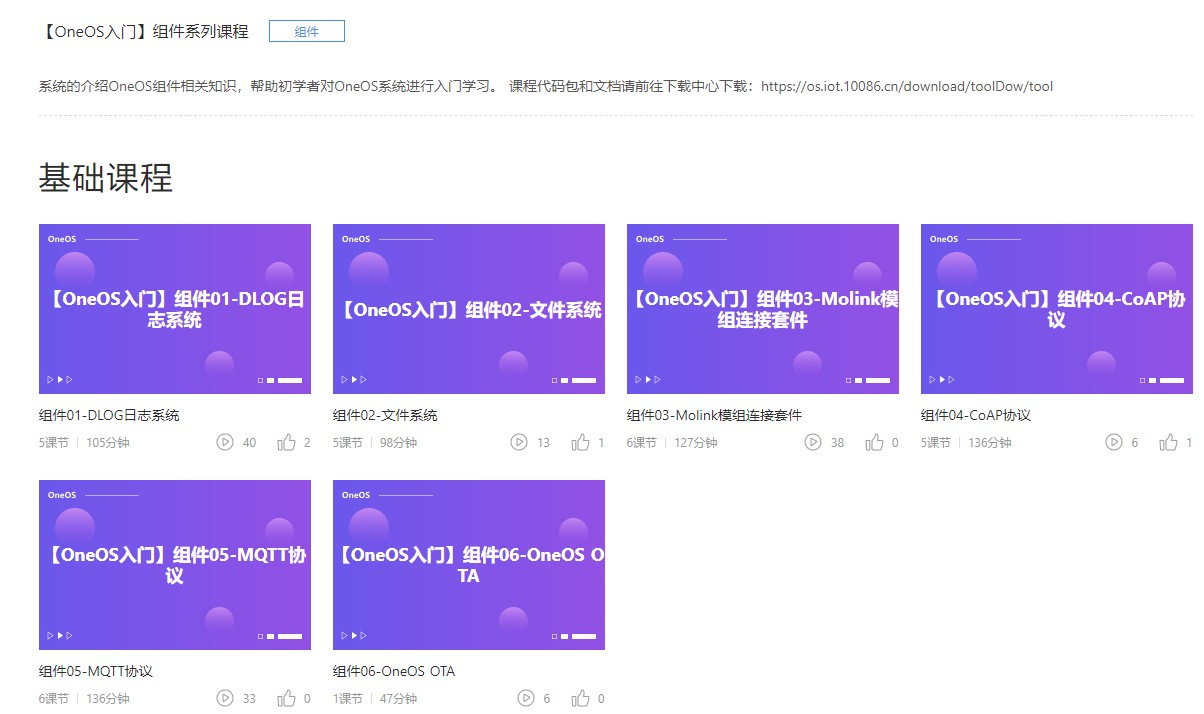Open the 组件04-CoAP协议 course thumbnail
The image size is (1204, 714).
1057,309
